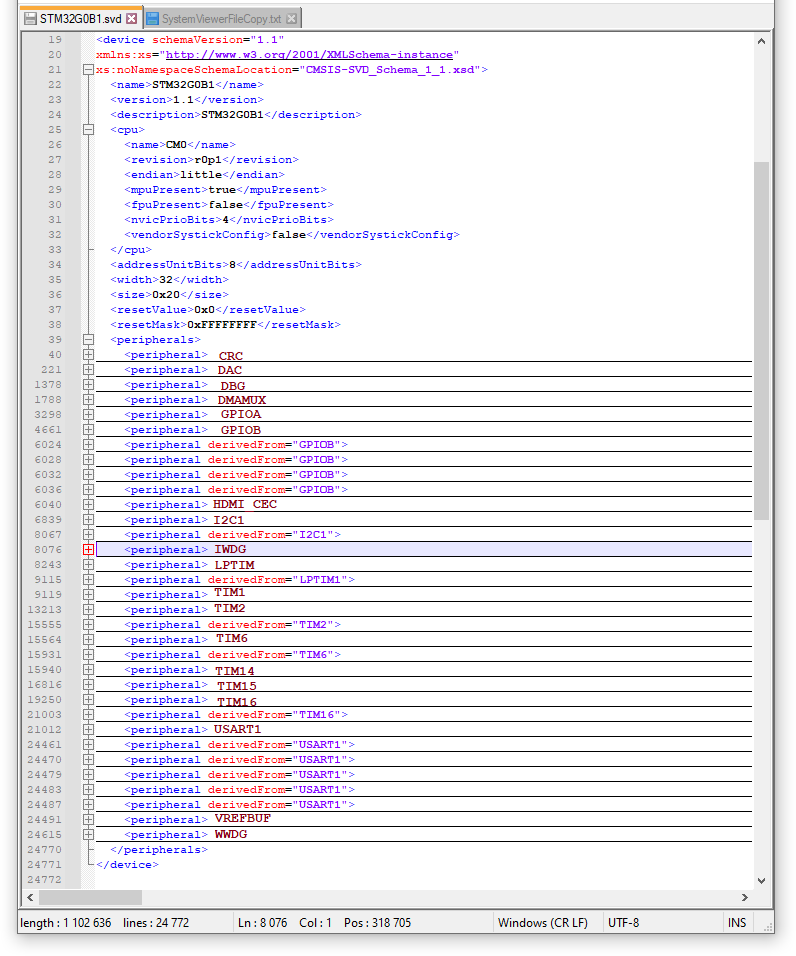
Task: Click the vertical scrollbar thumb
Action: 761,340
